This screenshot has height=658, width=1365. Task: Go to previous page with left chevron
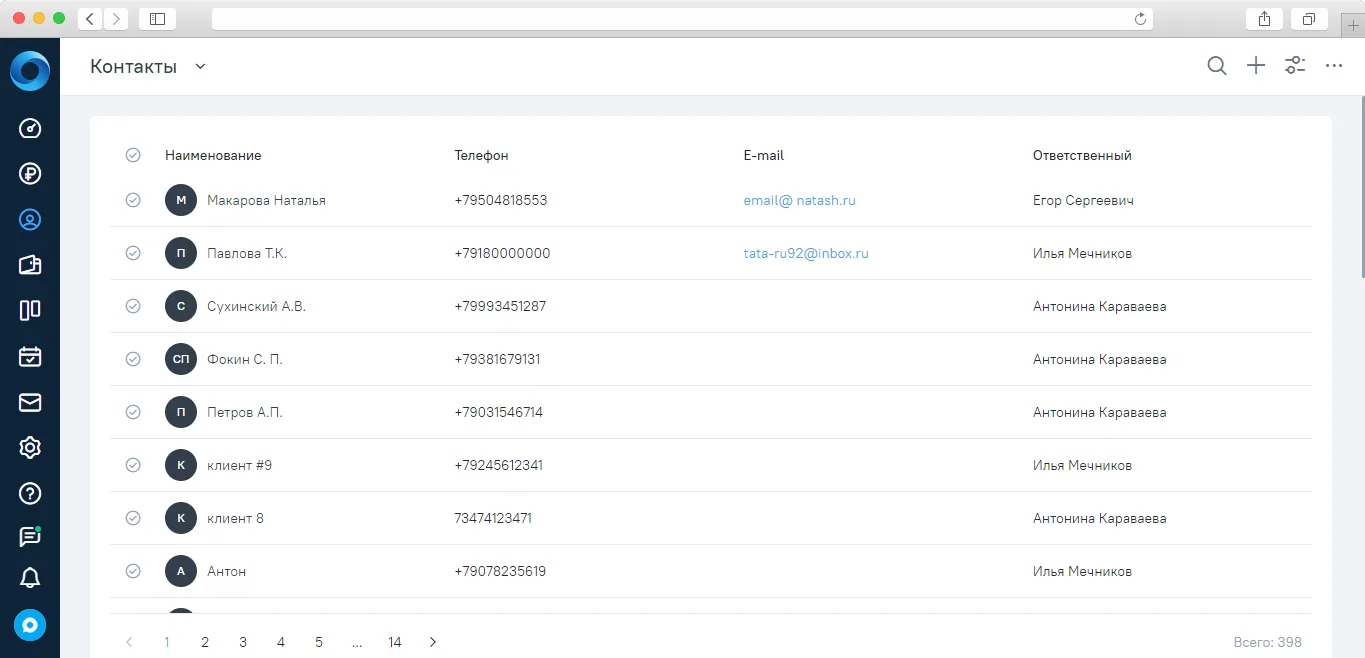(129, 642)
